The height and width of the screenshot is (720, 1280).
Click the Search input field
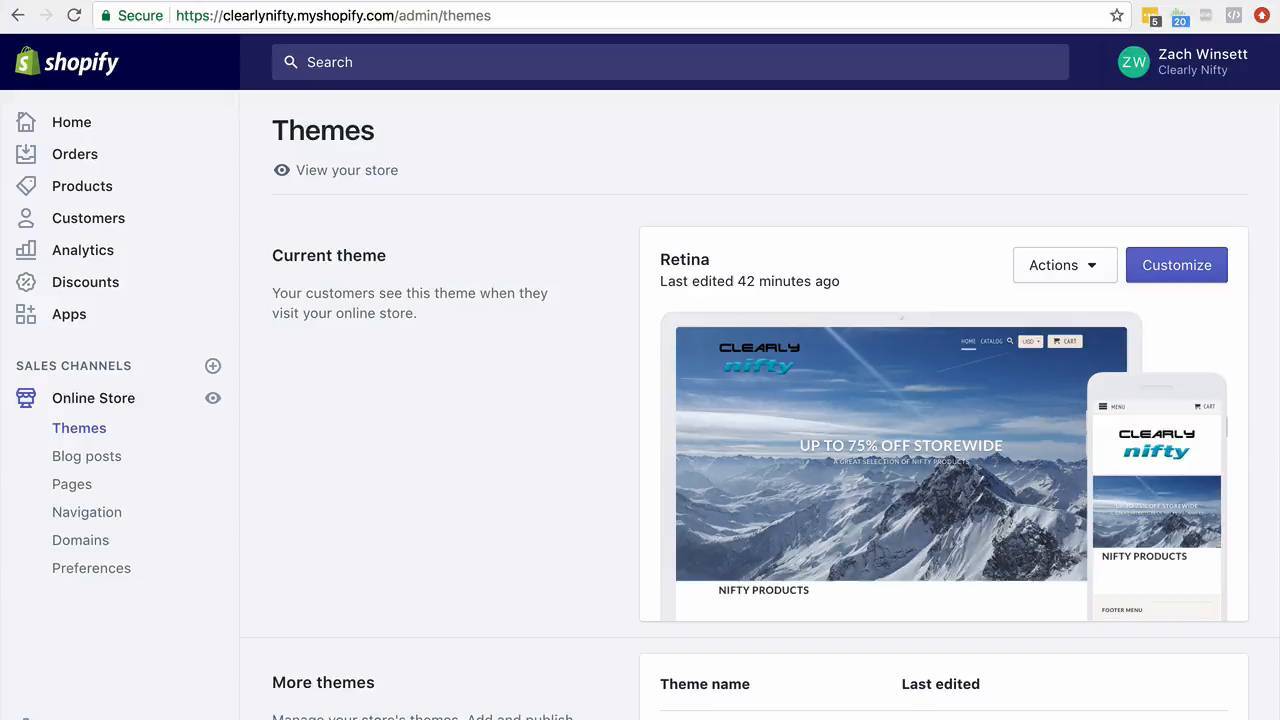(x=670, y=62)
